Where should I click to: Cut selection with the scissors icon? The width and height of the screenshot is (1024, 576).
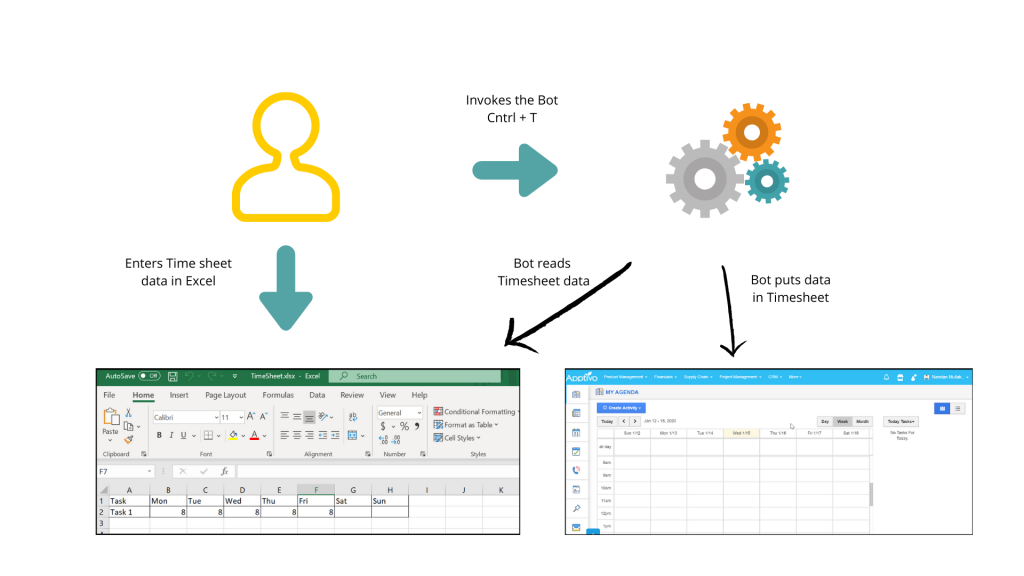coord(129,413)
